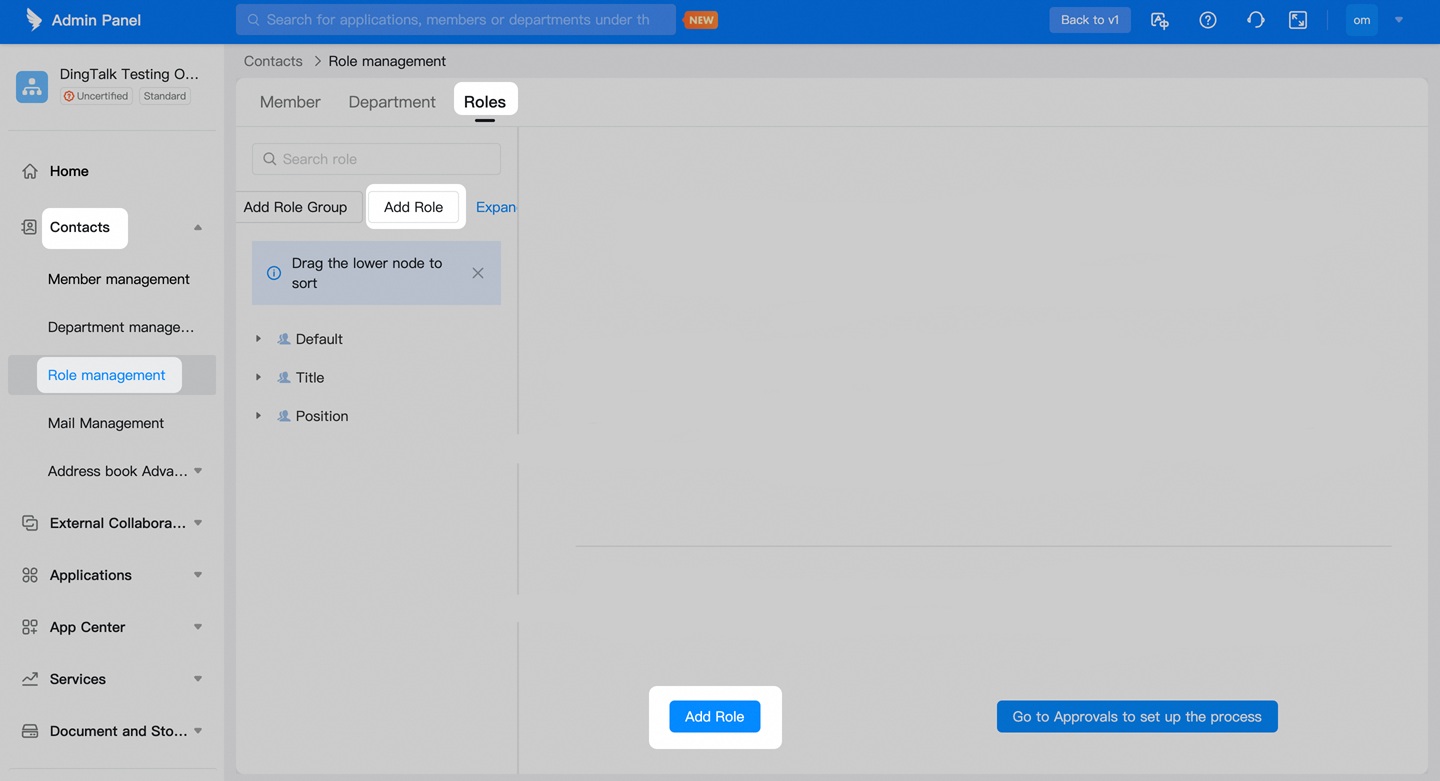The width and height of the screenshot is (1440, 781).
Task: Expand the Title role group
Action: pyautogui.click(x=258, y=377)
